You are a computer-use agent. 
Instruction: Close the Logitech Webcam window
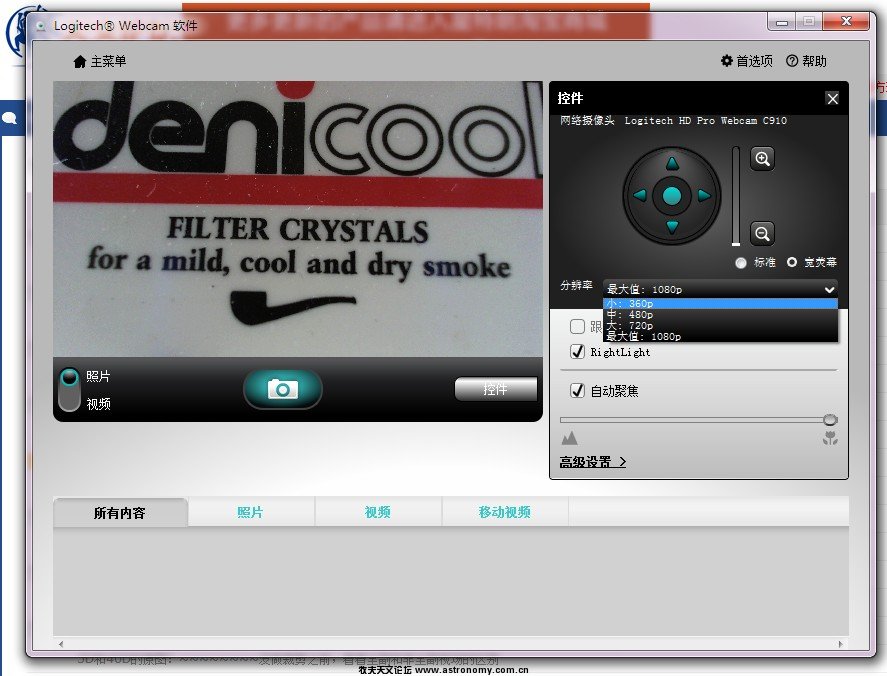click(x=846, y=21)
